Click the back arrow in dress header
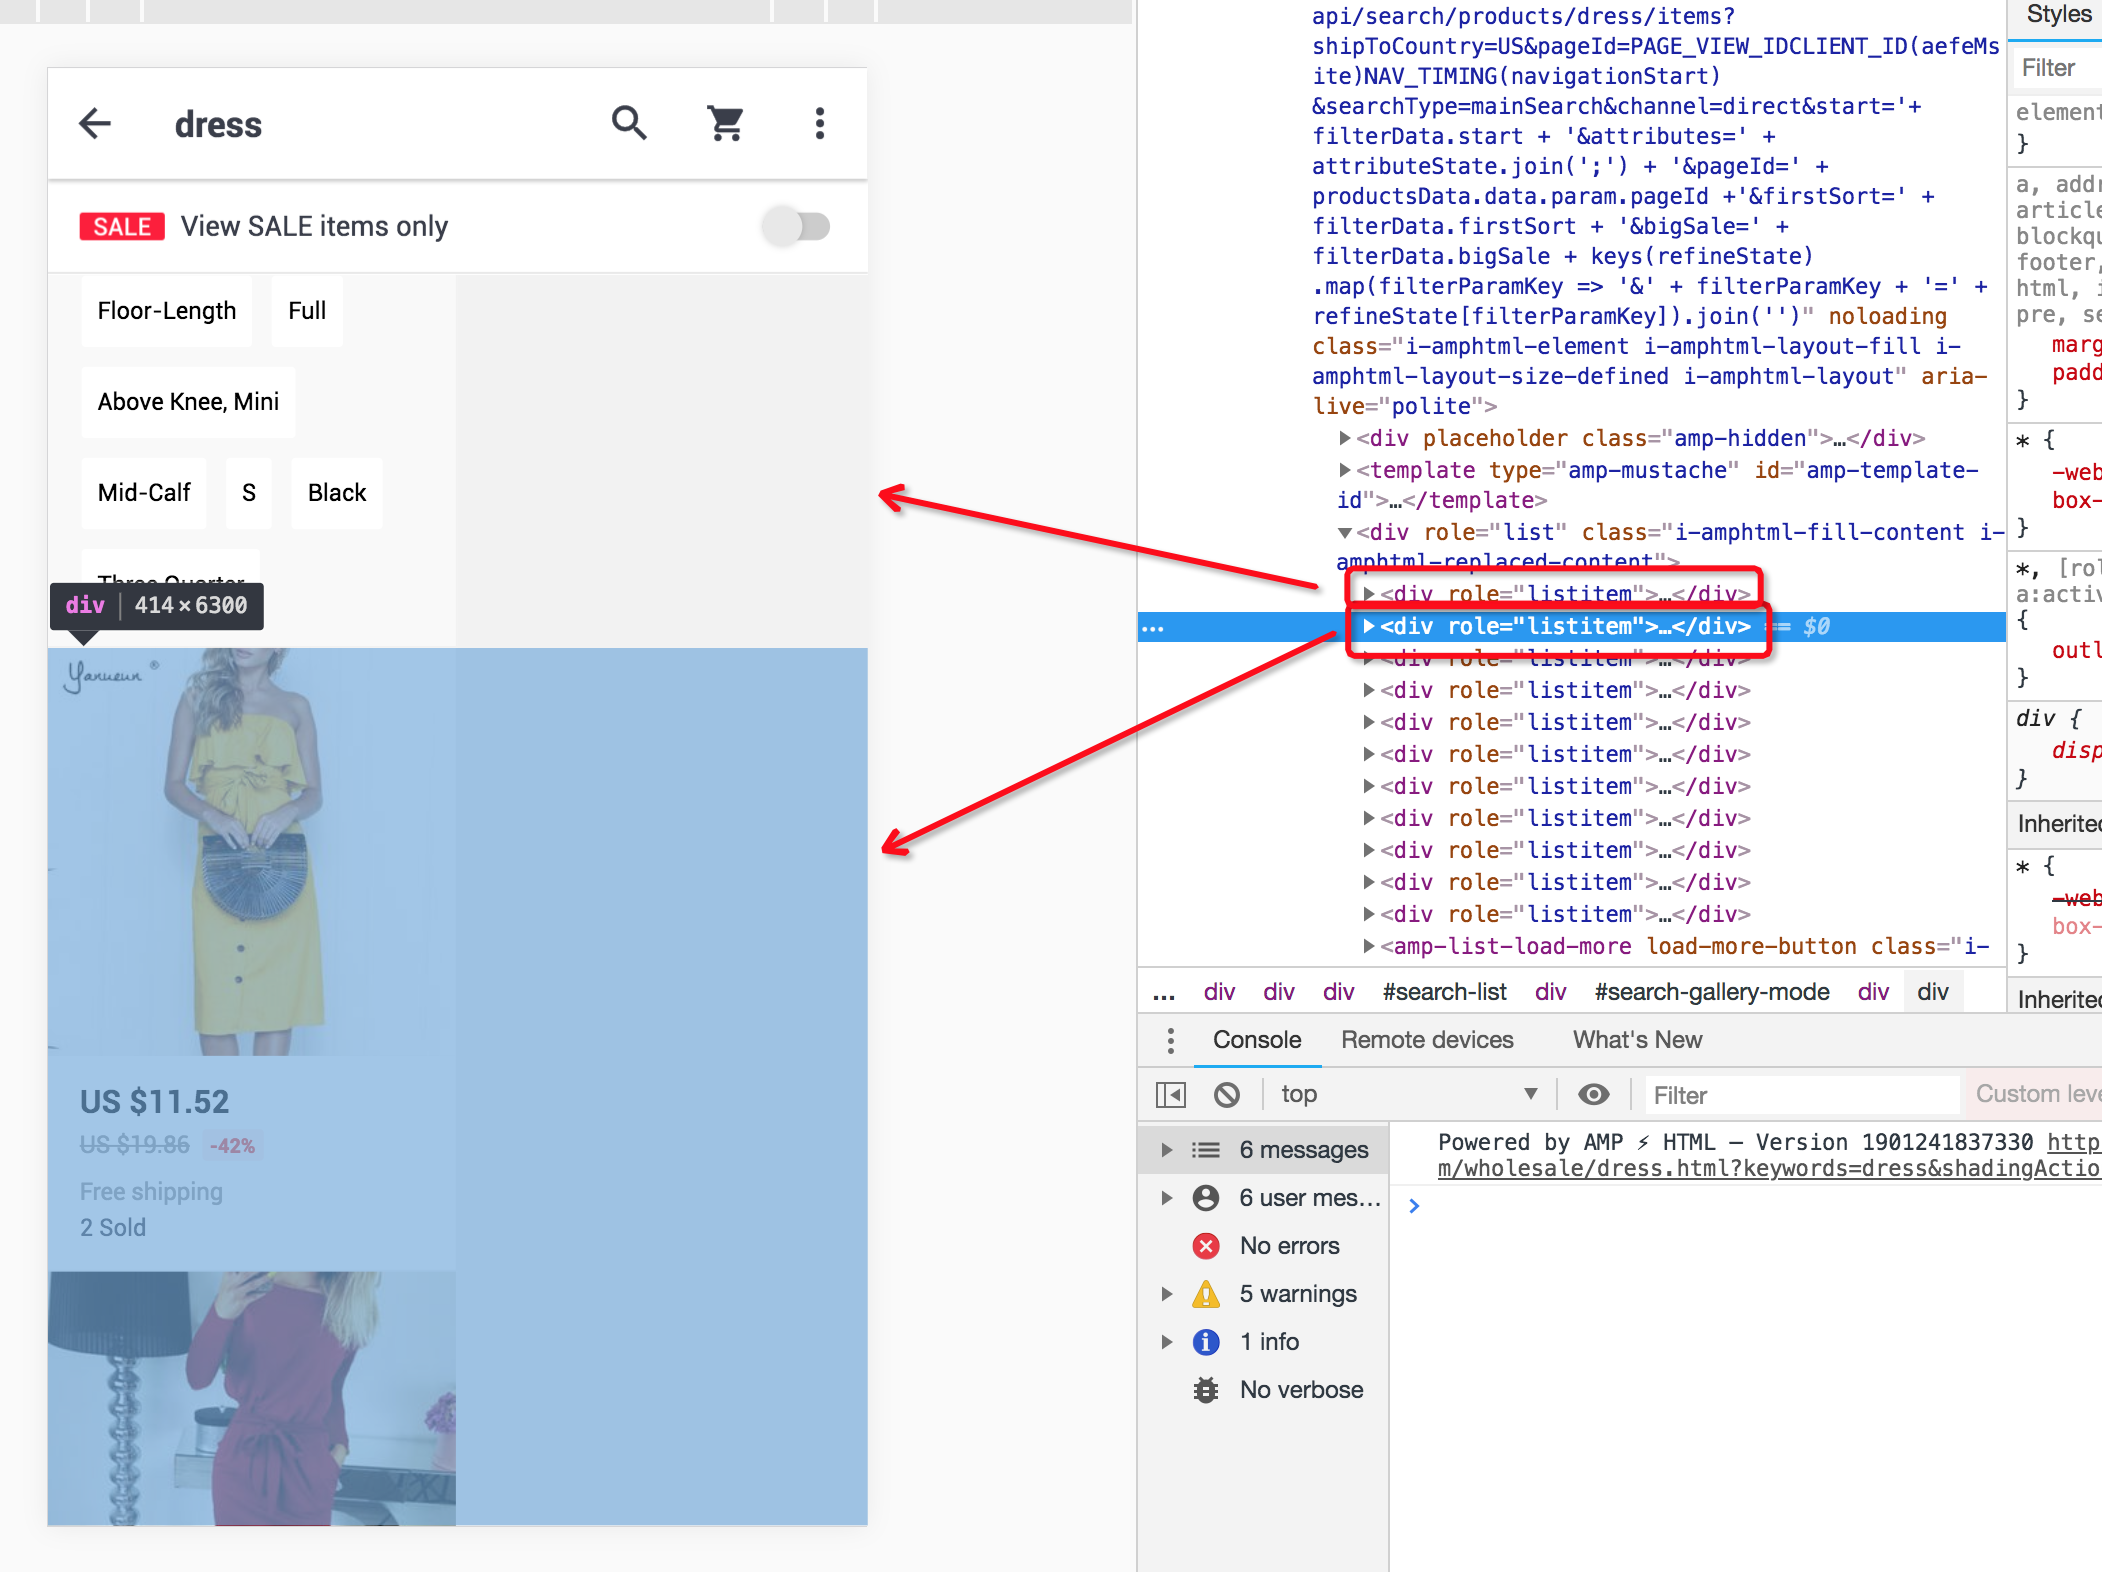The width and height of the screenshot is (2102, 1572). tap(95, 124)
